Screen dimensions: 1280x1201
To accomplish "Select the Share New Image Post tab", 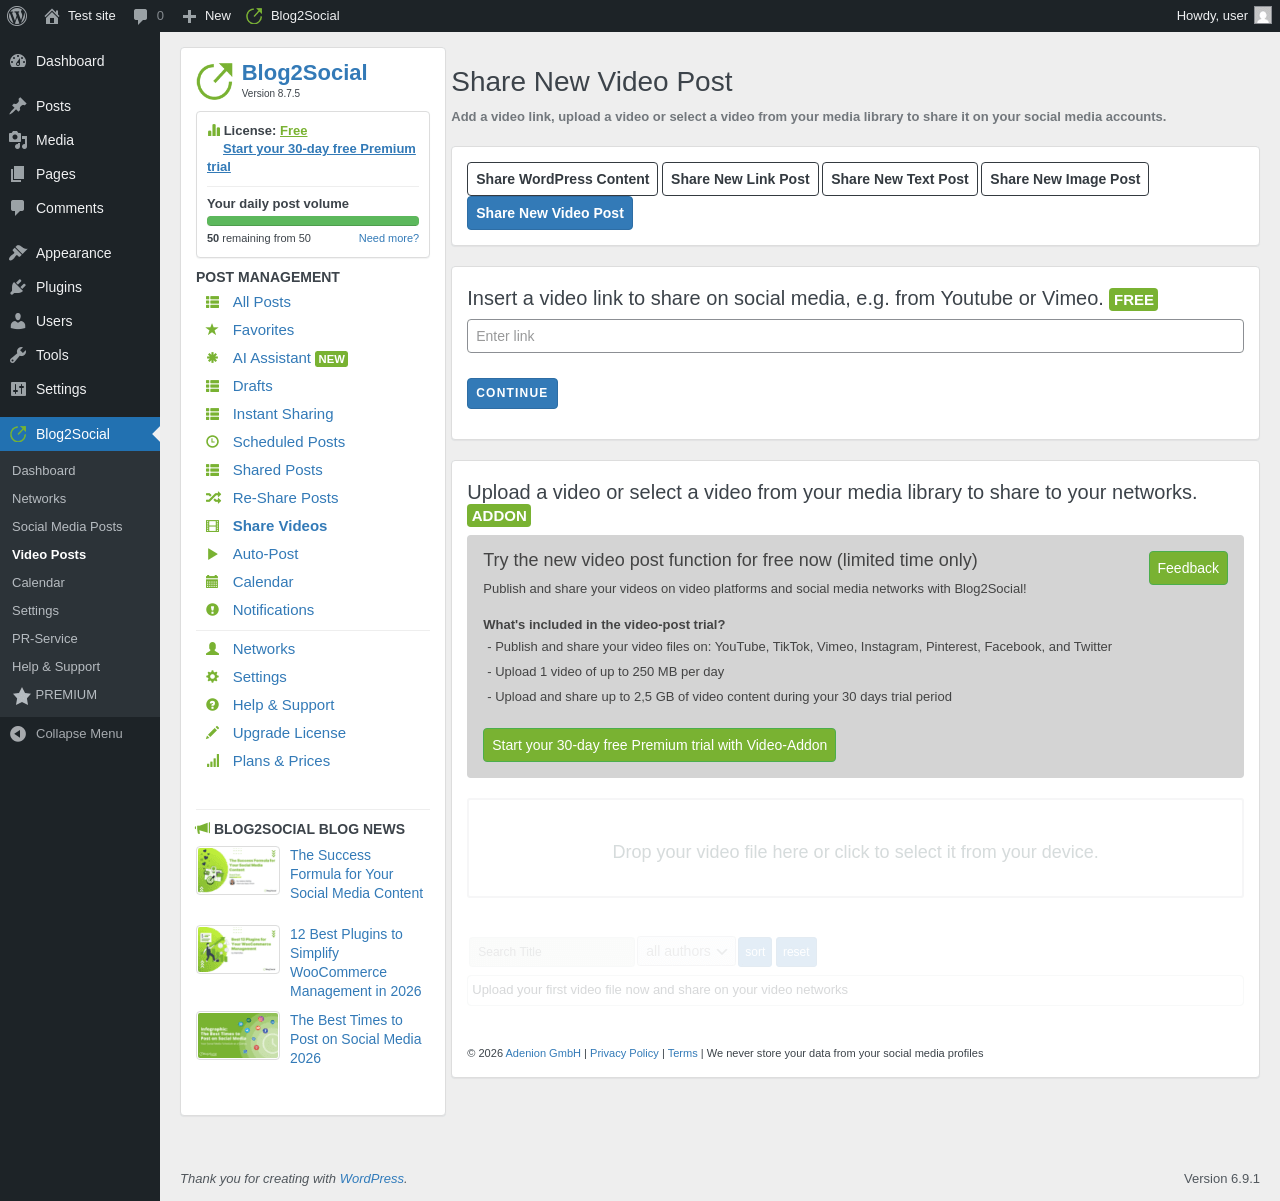I will pos(1065,179).
